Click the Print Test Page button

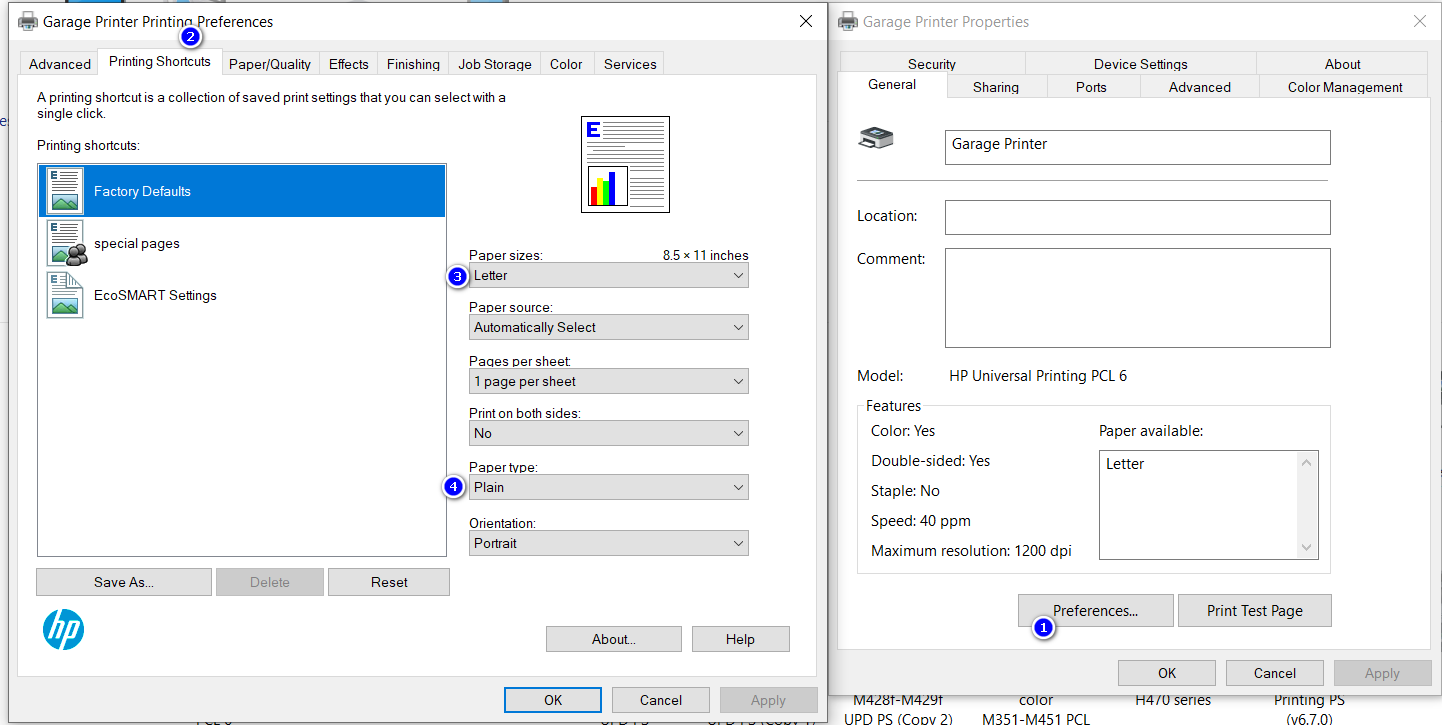click(x=1255, y=611)
